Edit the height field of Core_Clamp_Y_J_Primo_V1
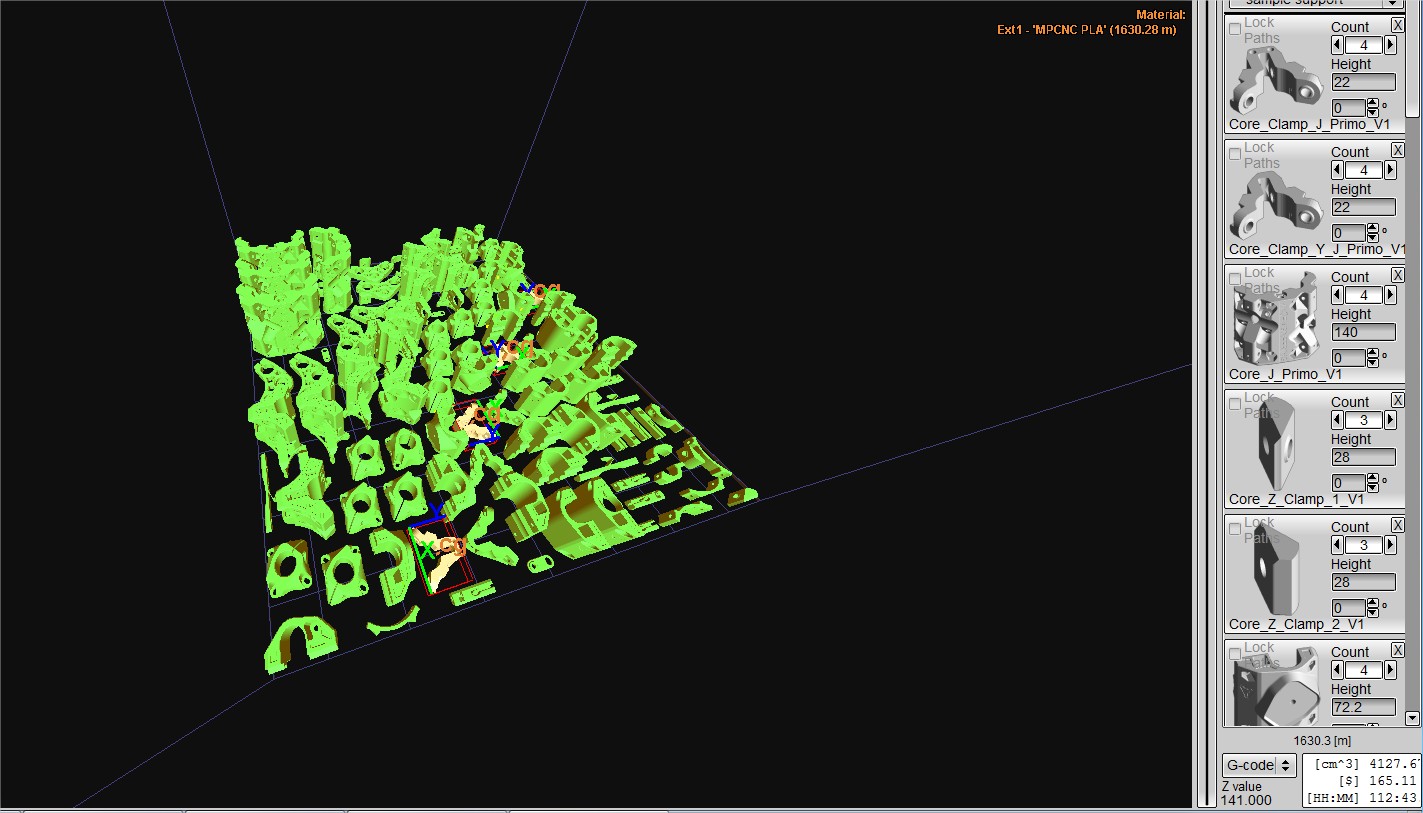This screenshot has height=813, width=1423. pyautogui.click(x=1363, y=207)
